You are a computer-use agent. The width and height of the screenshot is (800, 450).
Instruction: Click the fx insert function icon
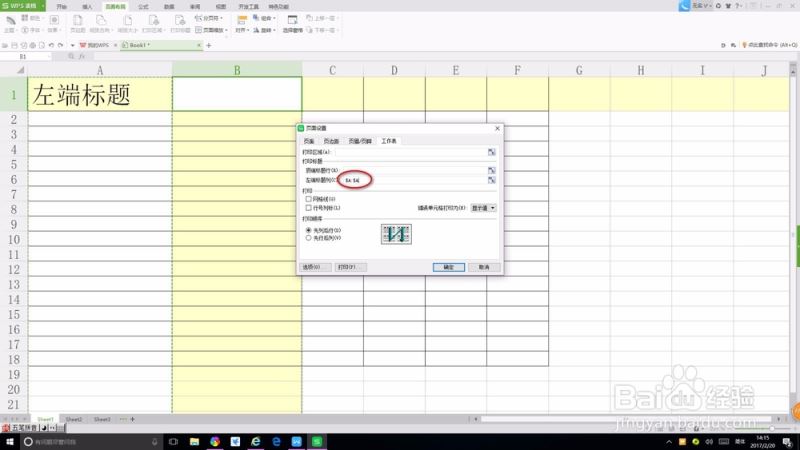click(82, 56)
